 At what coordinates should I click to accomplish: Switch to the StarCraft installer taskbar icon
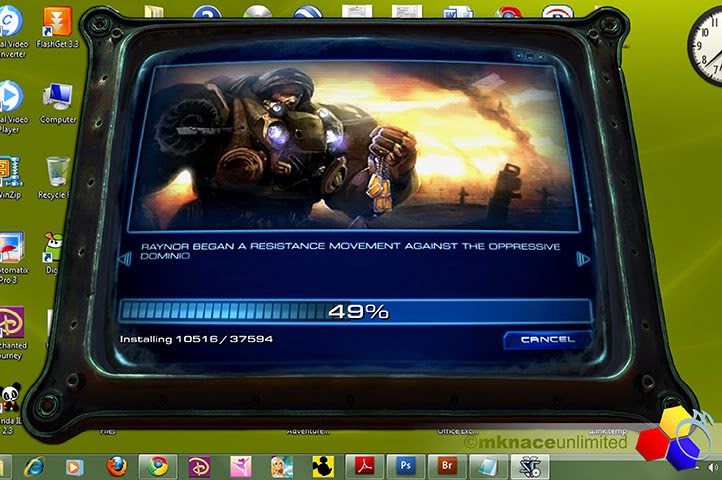pyautogui.click(x=530, y=467)
